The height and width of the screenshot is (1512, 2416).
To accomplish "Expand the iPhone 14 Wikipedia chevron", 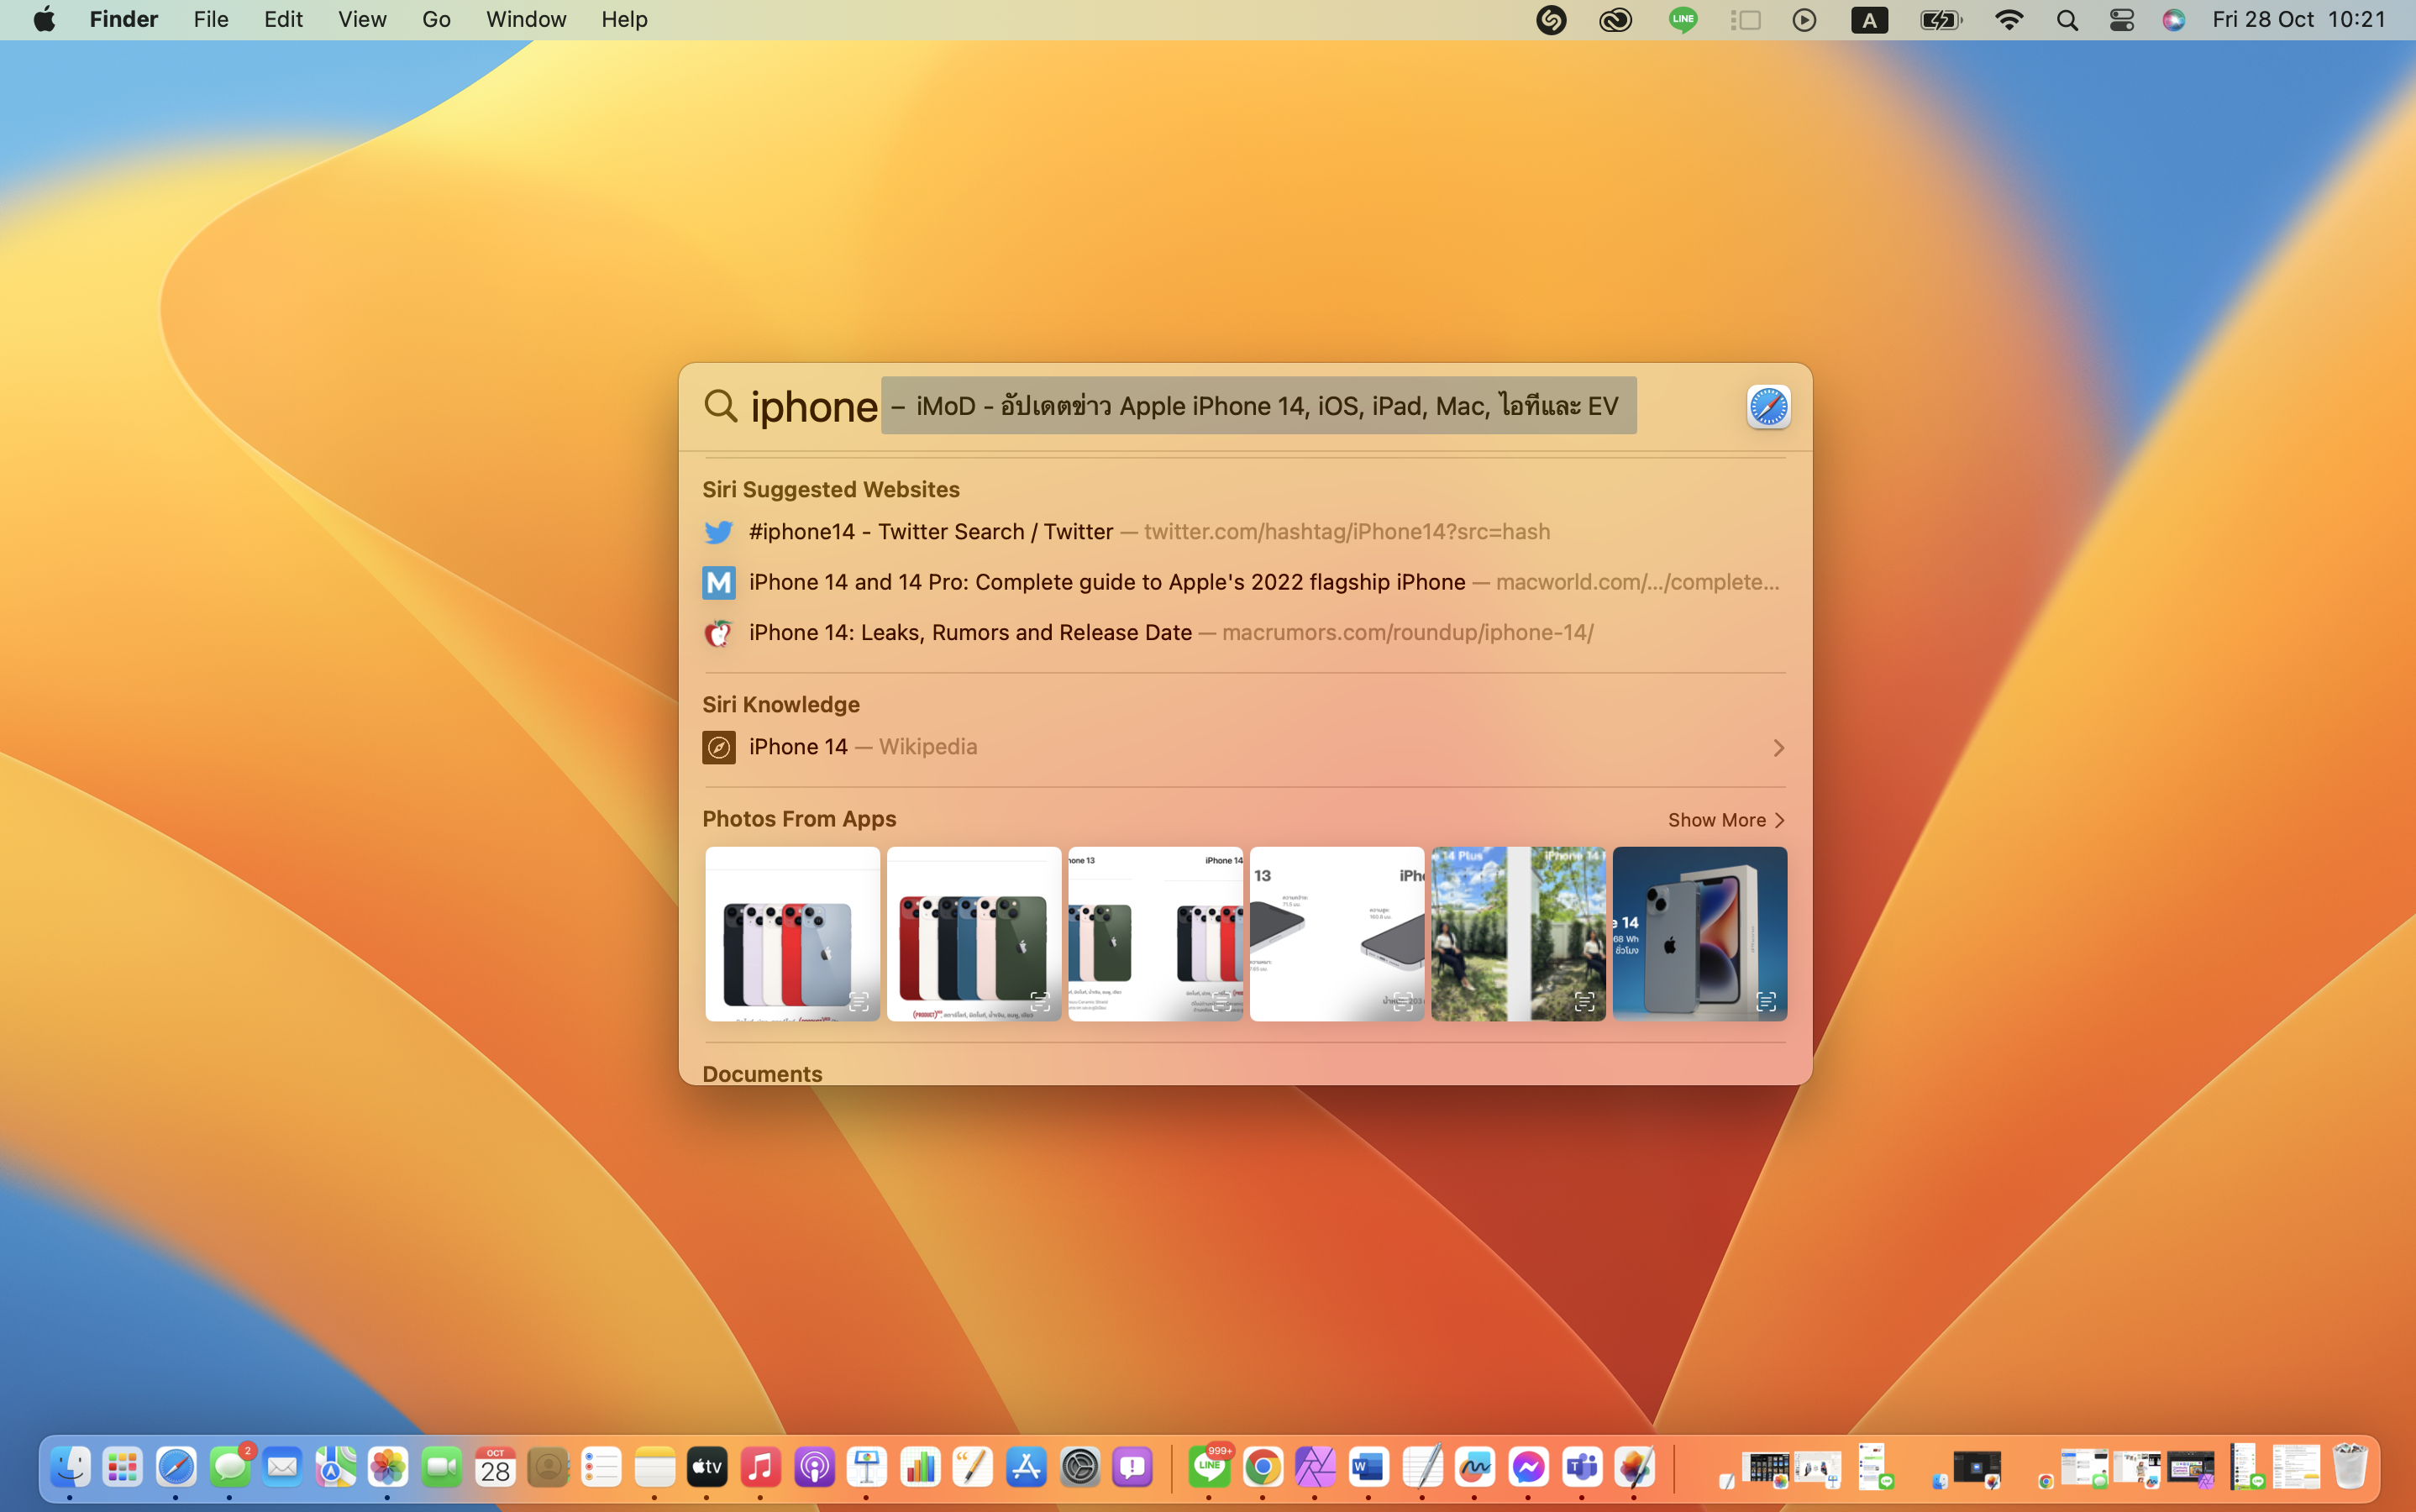I will pyautogui.click(x=1778, y=748).
